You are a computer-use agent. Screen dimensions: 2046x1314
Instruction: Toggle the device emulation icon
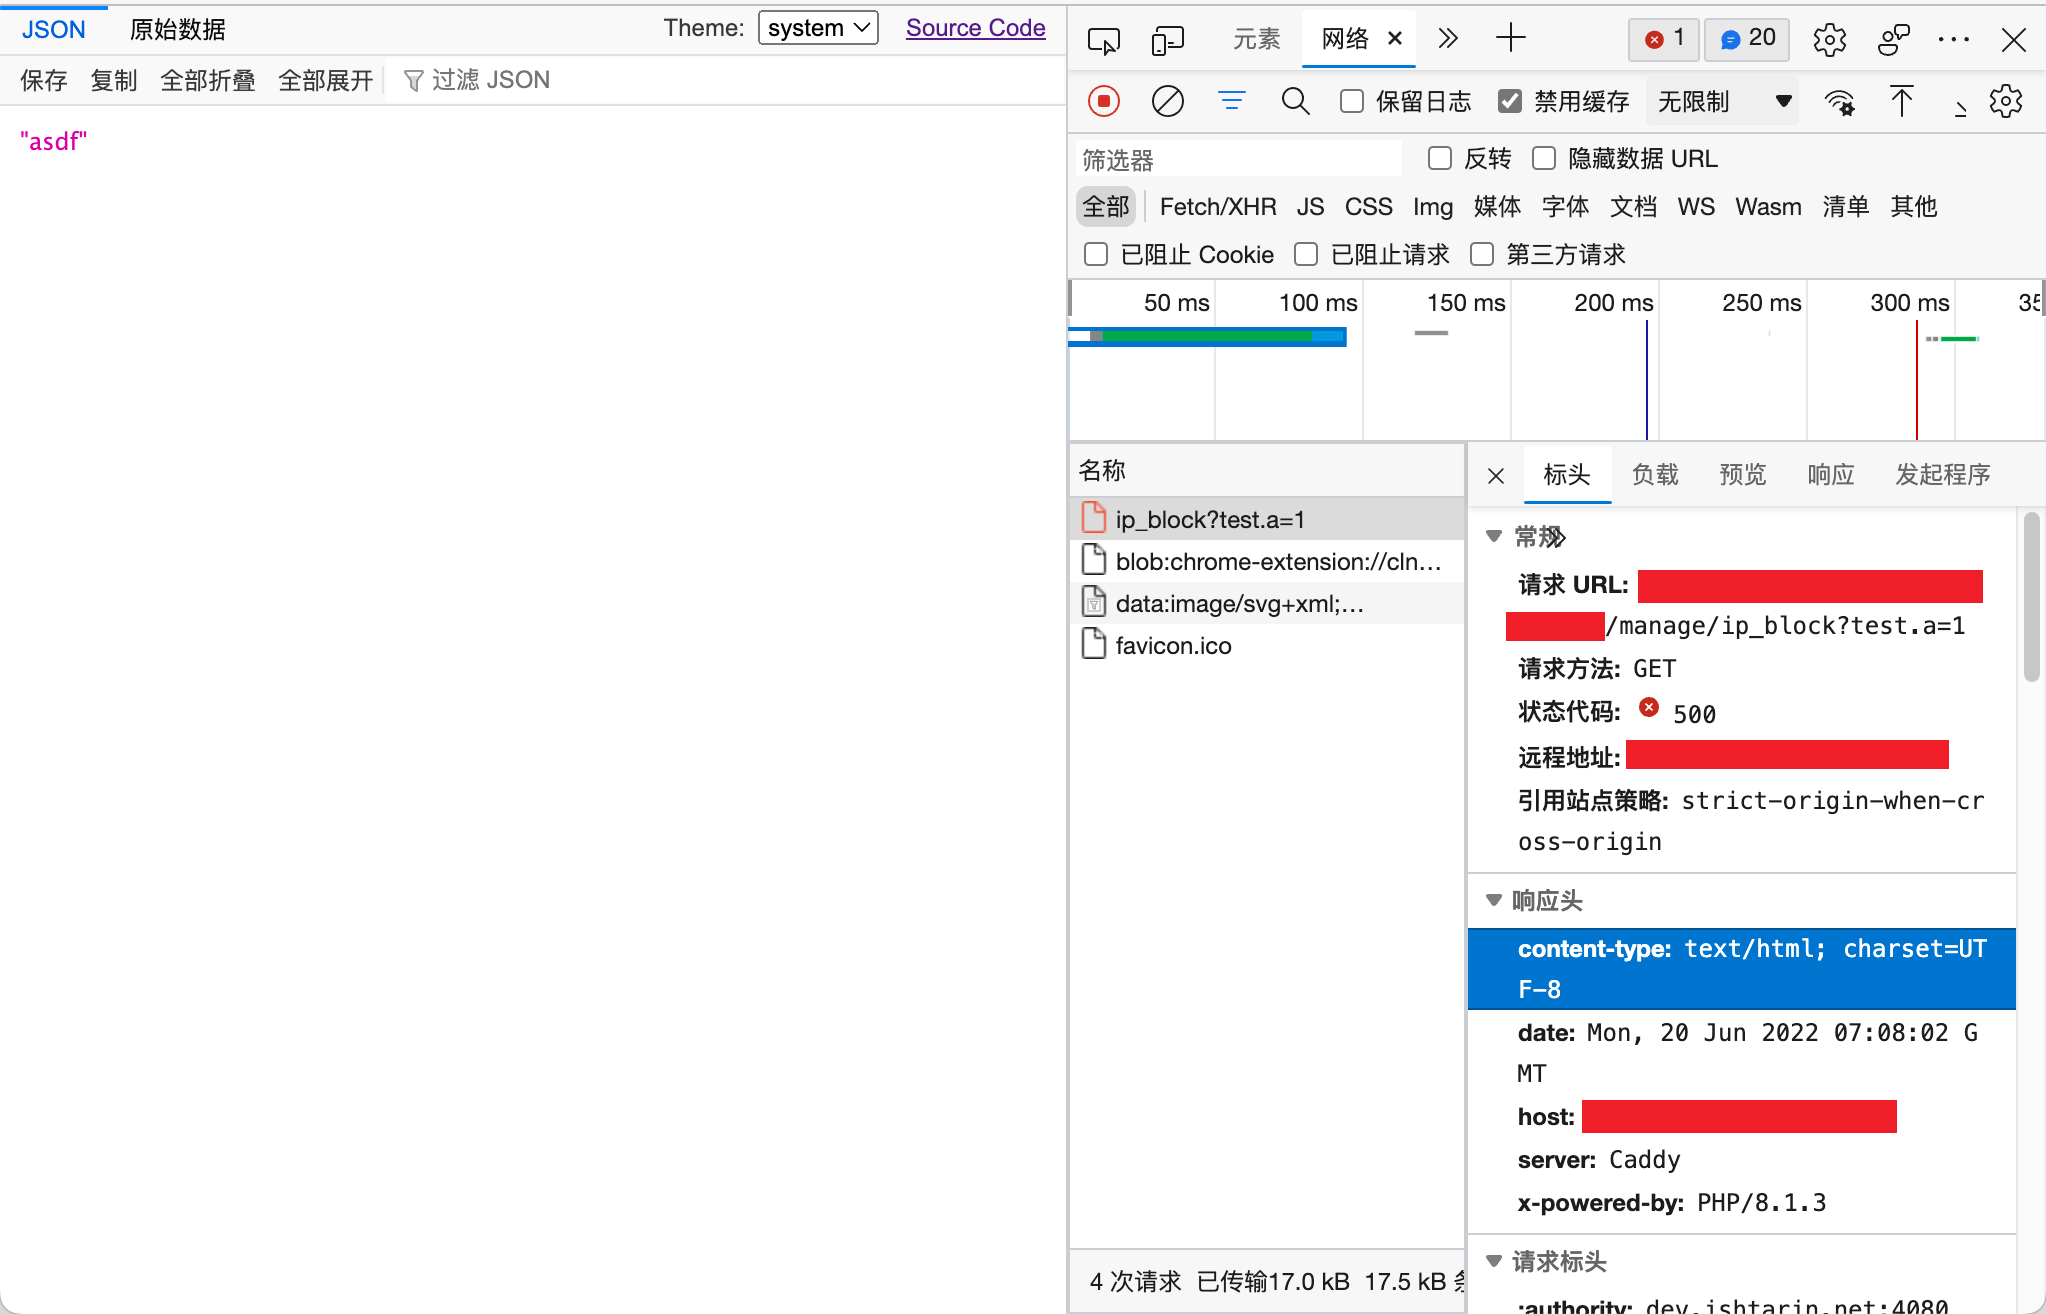pyautogui.click(x=1167, y=40)
